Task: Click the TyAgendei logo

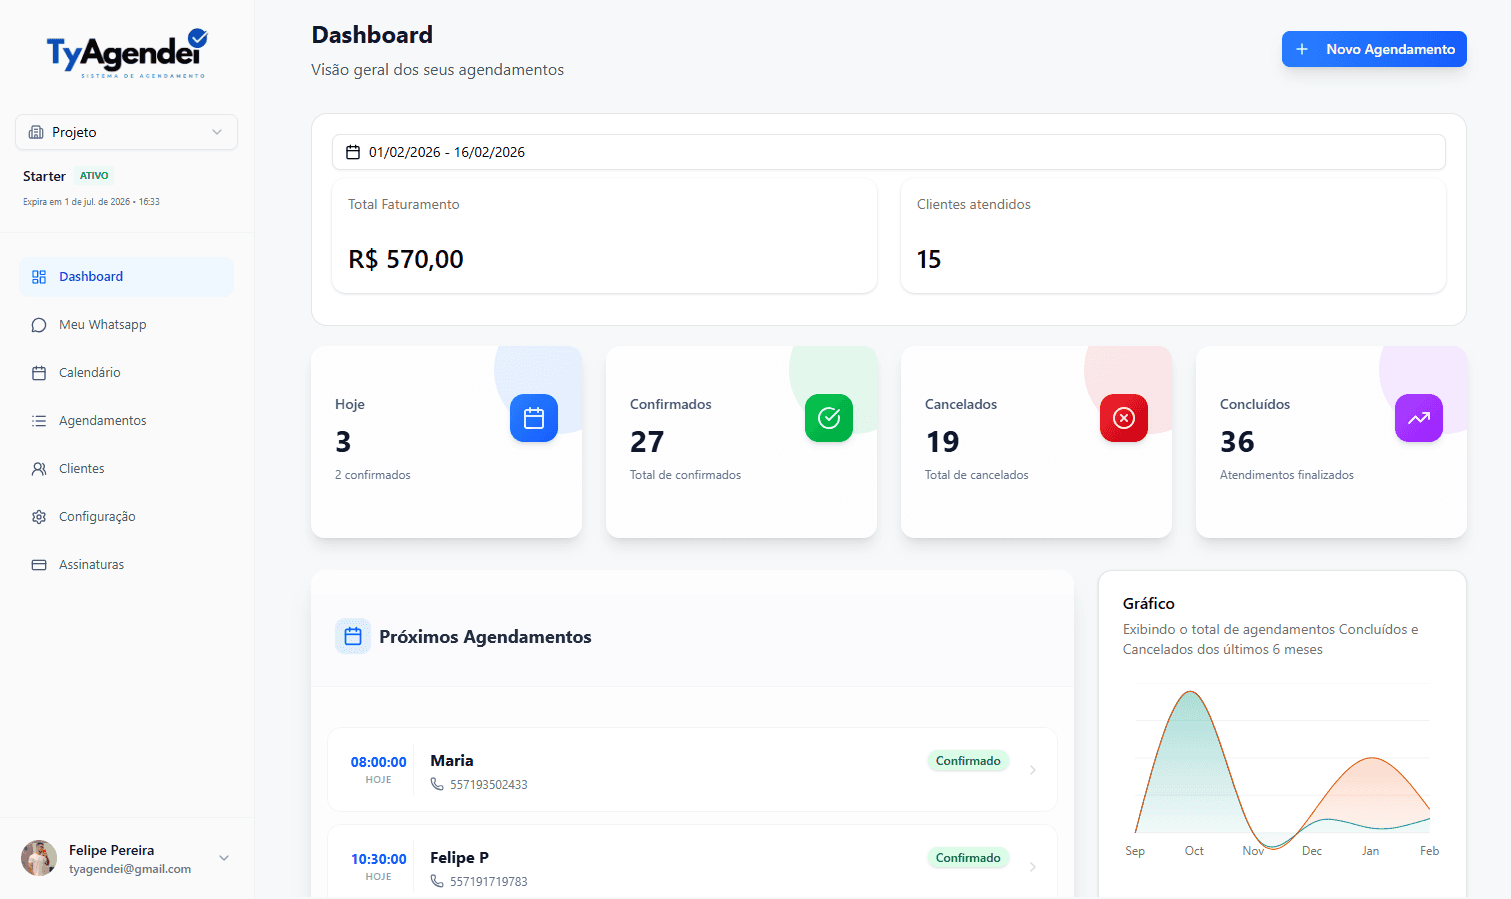Action: pyautogui.click(x=126, y=53)
